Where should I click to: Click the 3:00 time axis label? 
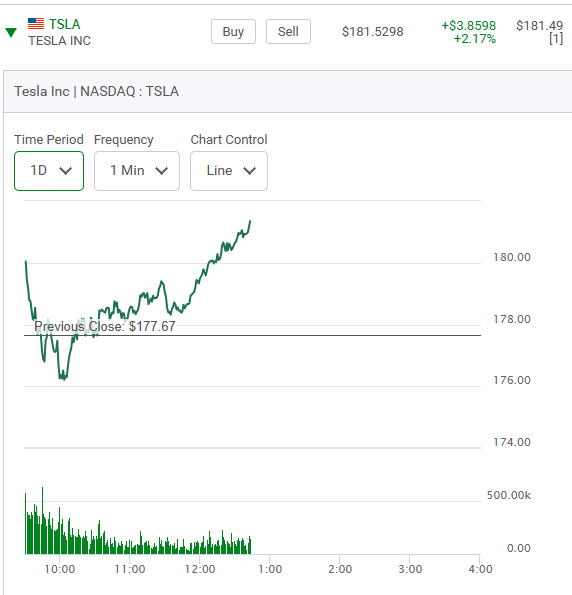(x=410, y=569)
